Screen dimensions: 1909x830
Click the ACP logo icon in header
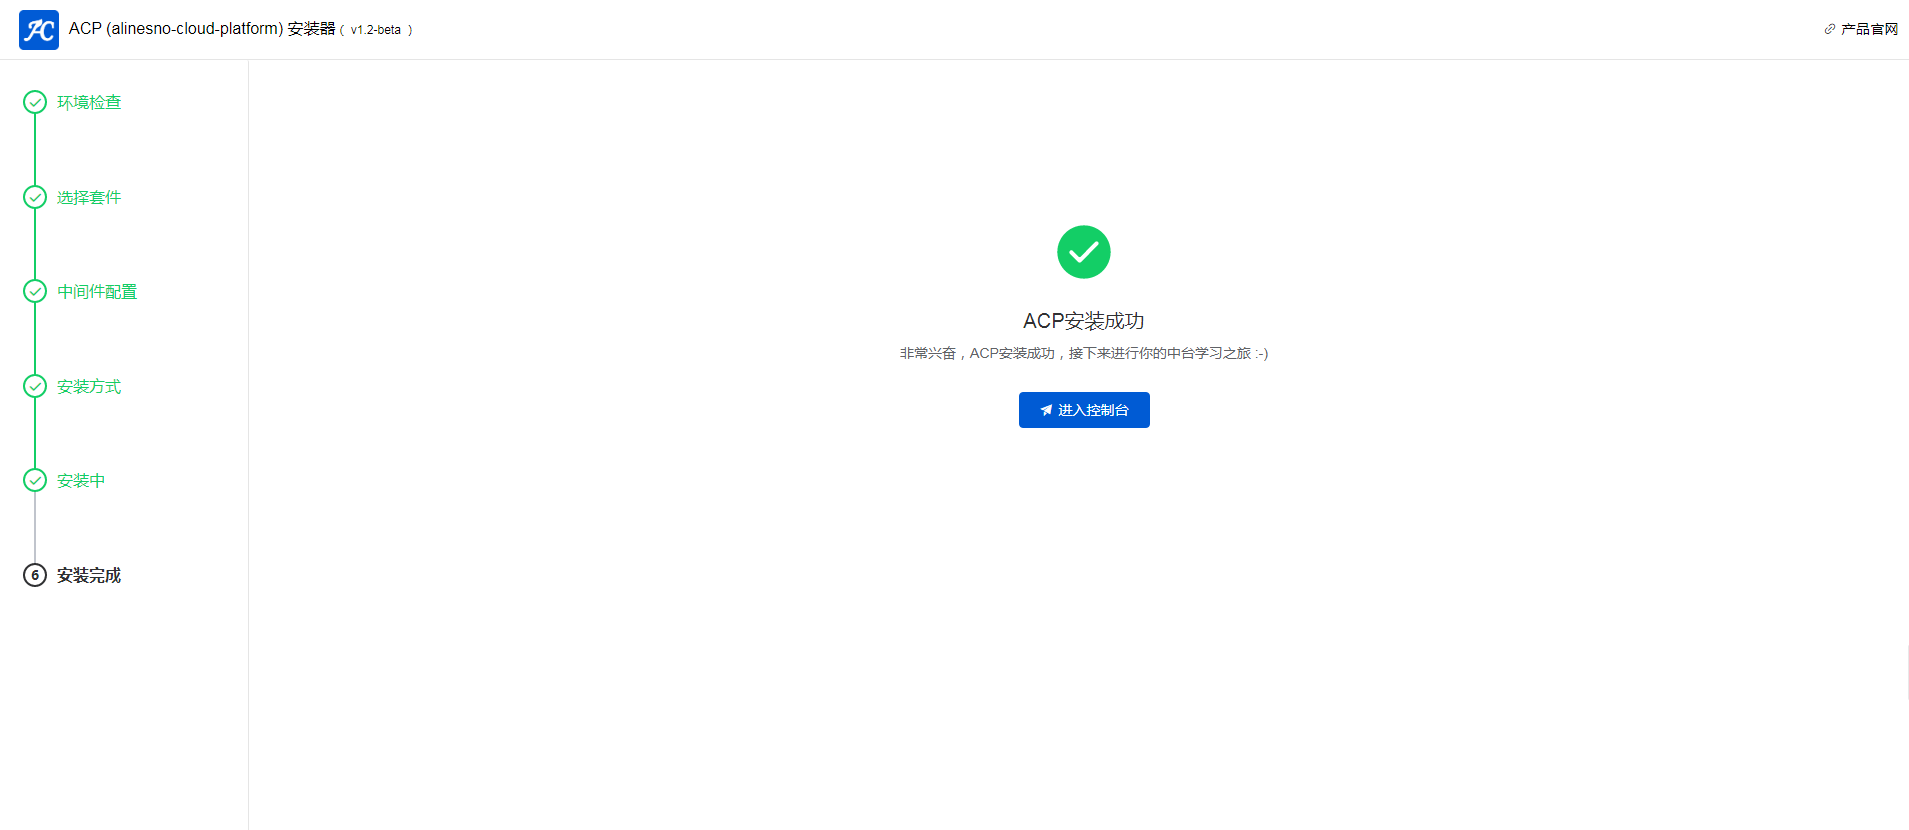(39, 30)
